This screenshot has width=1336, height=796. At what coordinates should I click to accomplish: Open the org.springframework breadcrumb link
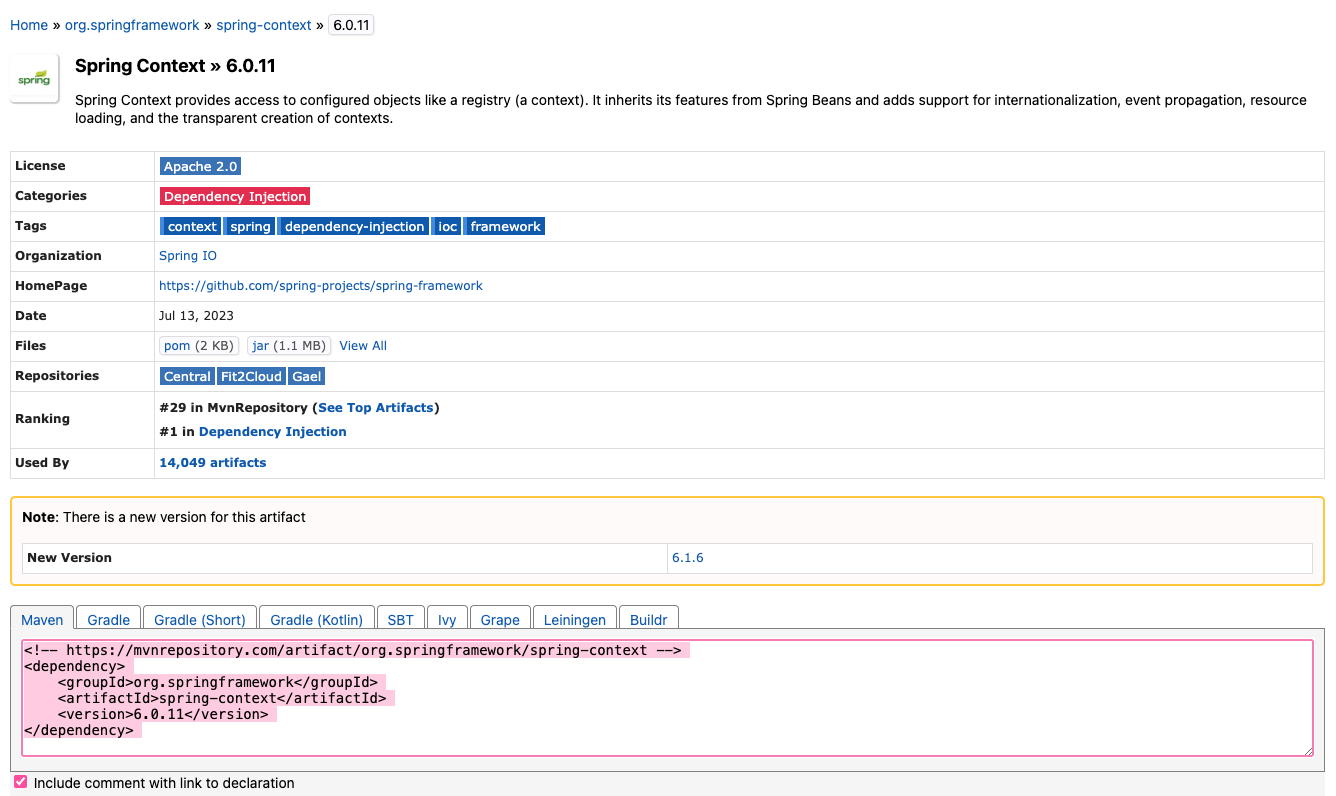(132, 25)
